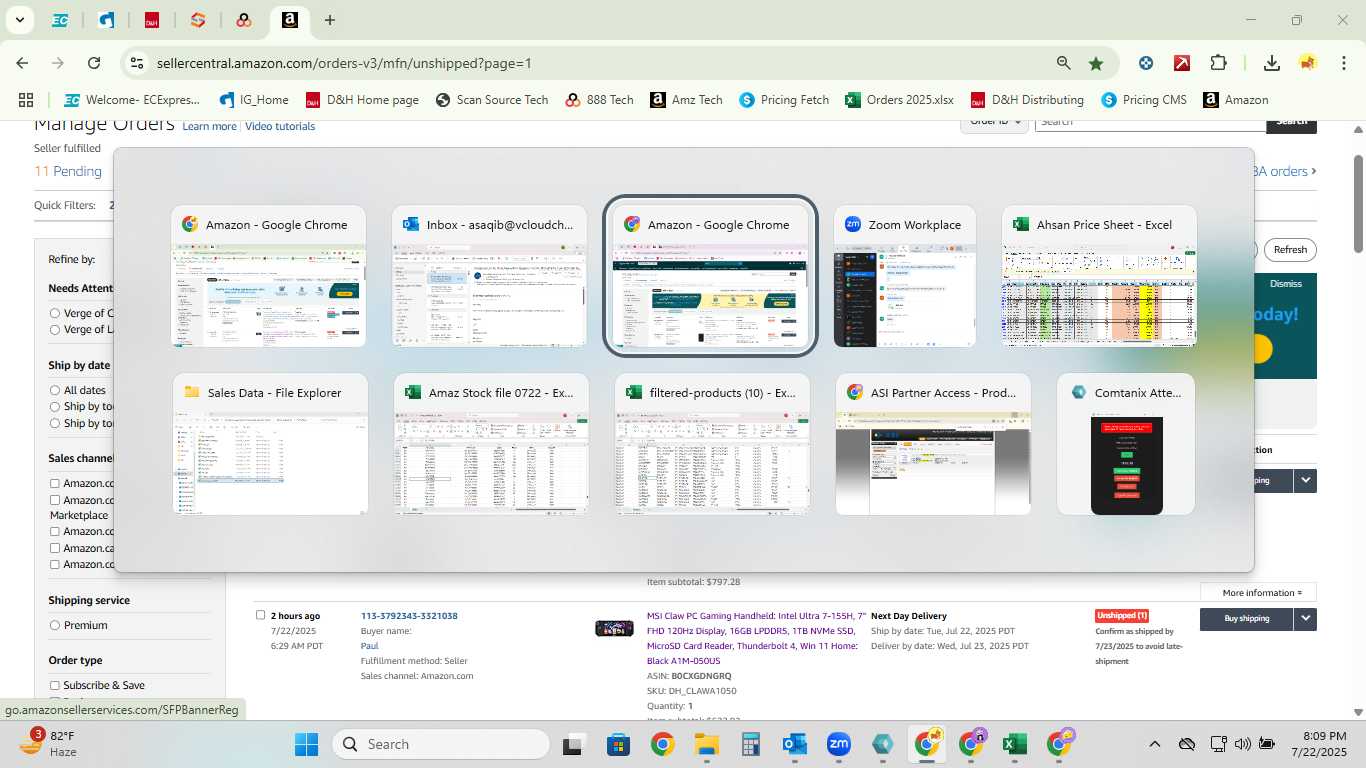Switch to the first Amazon Chrome window thumbnail
Screen dimensions: 1366x768
click(x=268, y=276)
